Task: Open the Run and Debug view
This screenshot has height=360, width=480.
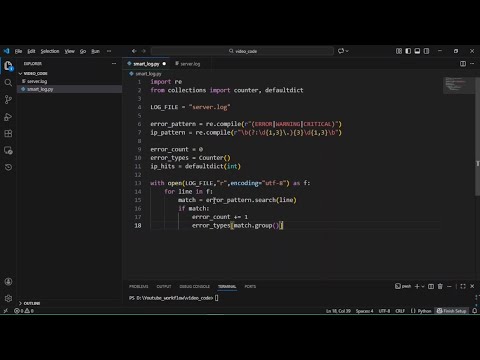Action: pos(8,117)
